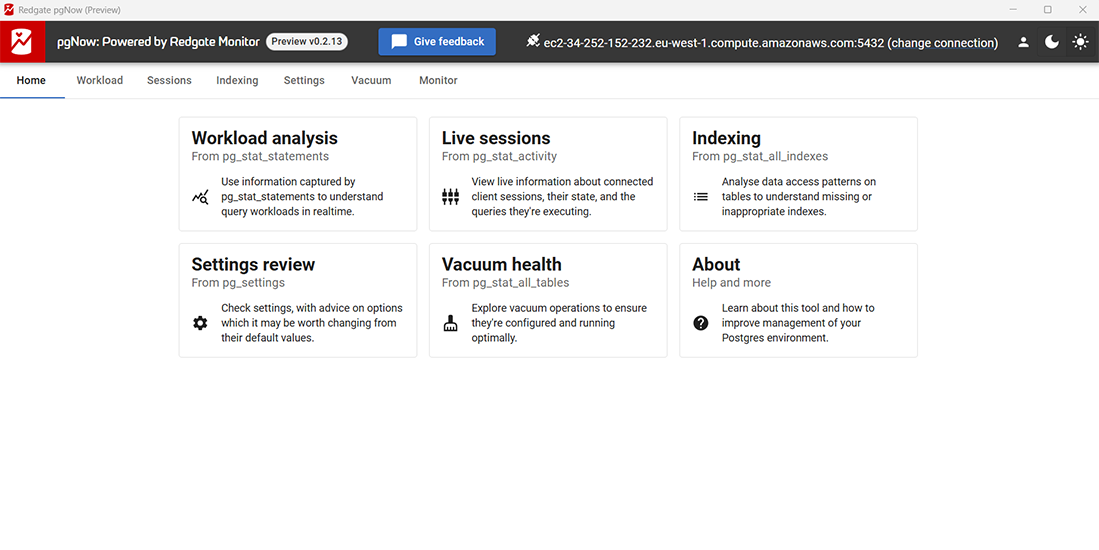Open the Vacuum tab
Screen dimensions: 1099x550
(371, 81)
